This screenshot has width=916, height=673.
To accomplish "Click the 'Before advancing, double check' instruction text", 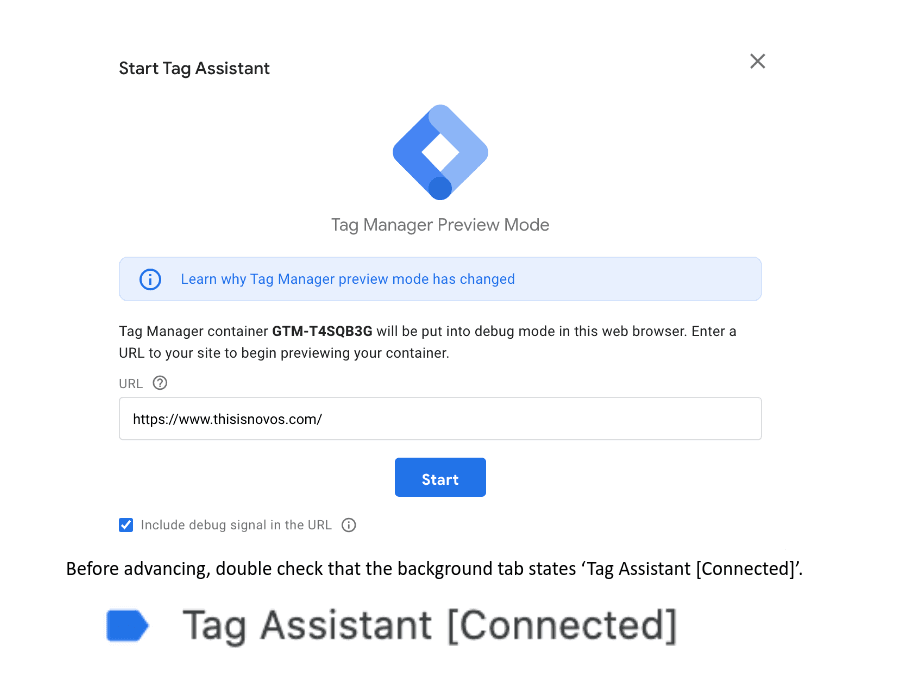I will coord(434,569).
